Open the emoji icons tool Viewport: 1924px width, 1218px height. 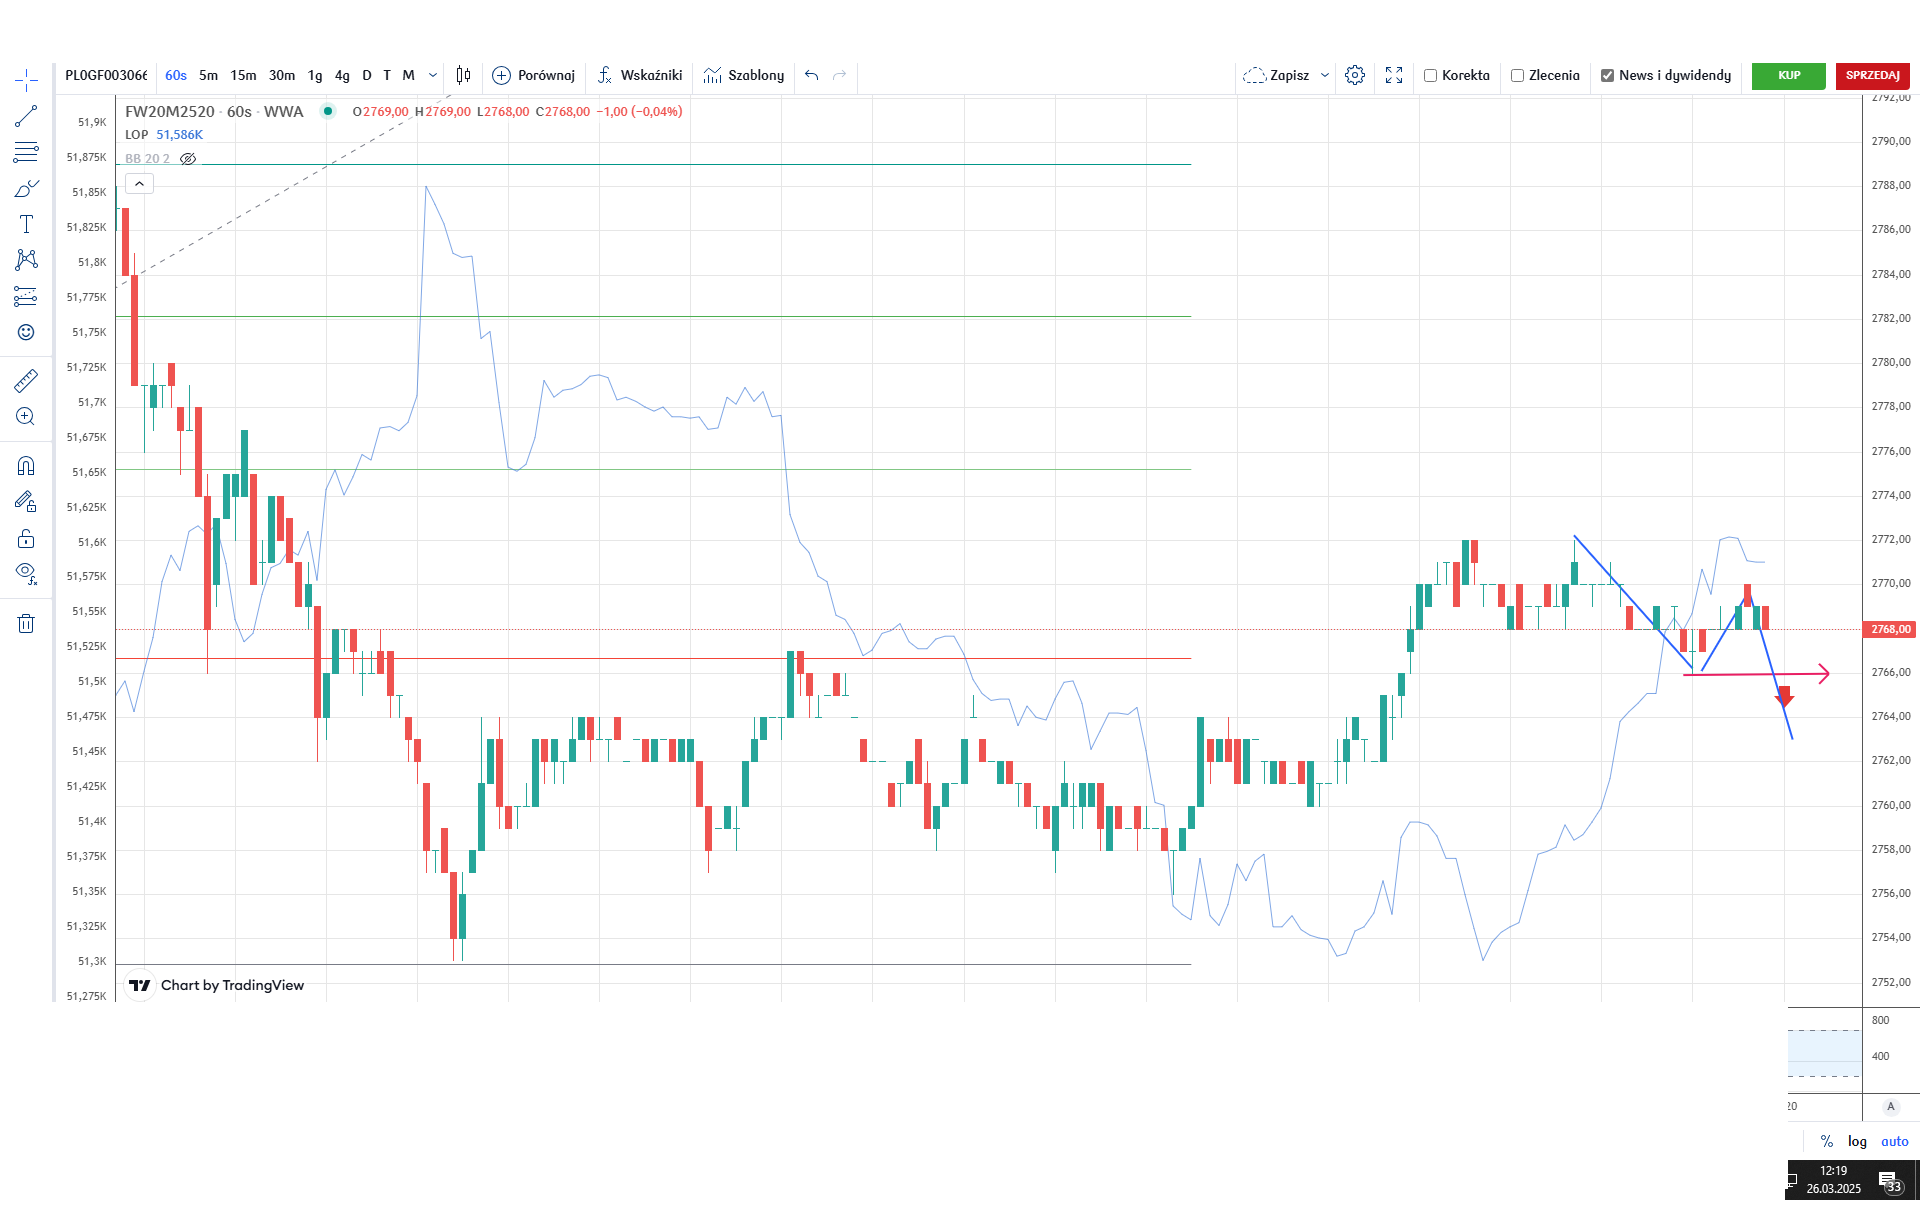(x=26, y=332)
